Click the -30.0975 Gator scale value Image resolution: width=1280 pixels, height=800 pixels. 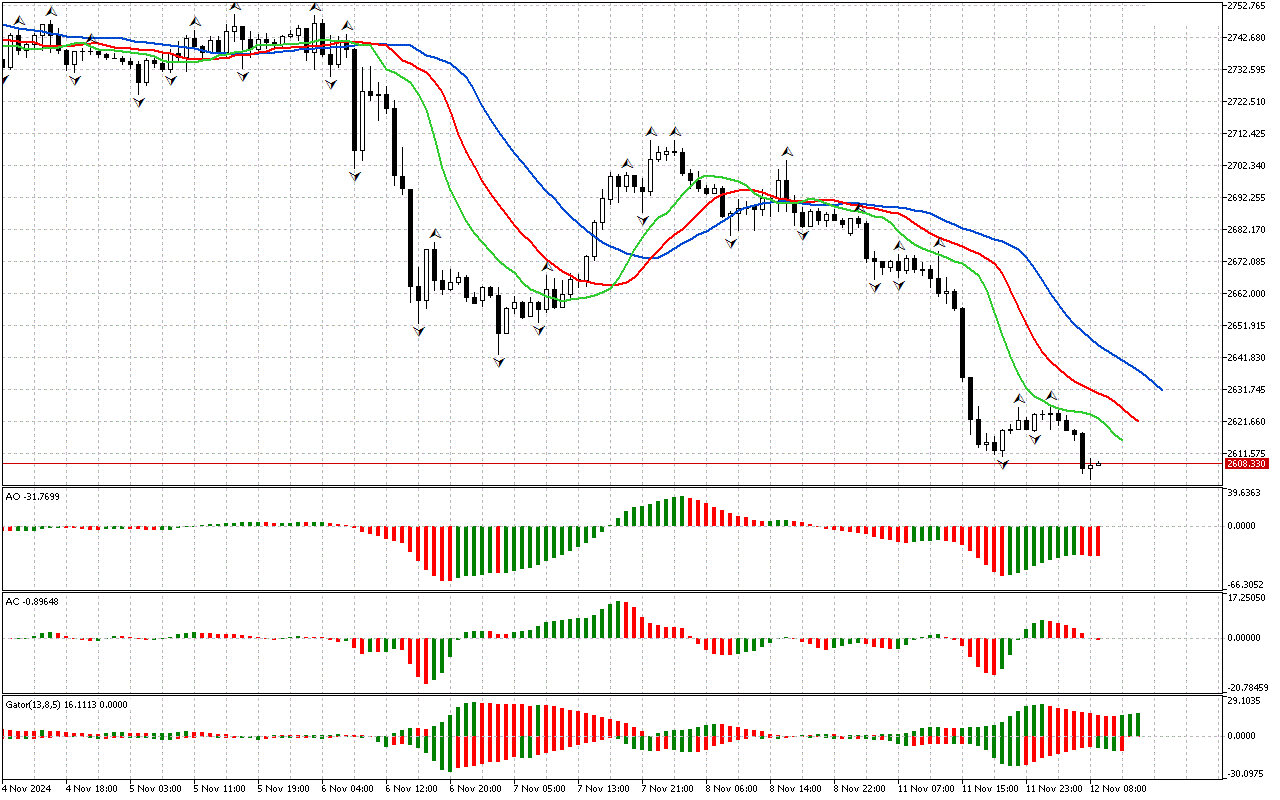[1246, 773]
